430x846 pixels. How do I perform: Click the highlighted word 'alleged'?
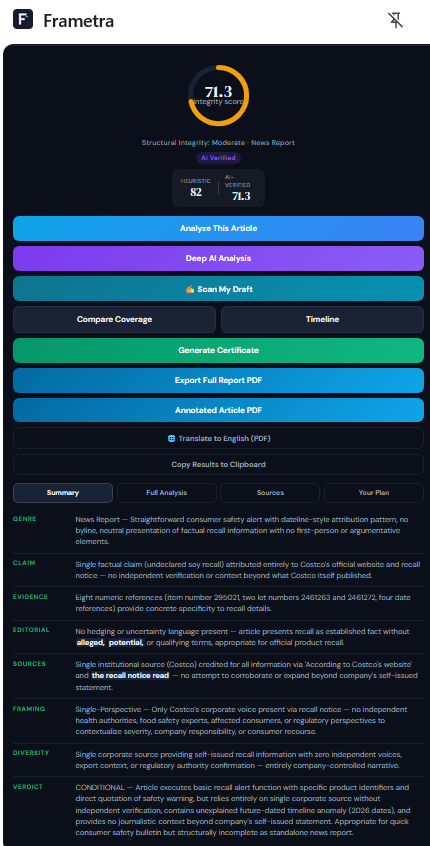pos(90,642)
